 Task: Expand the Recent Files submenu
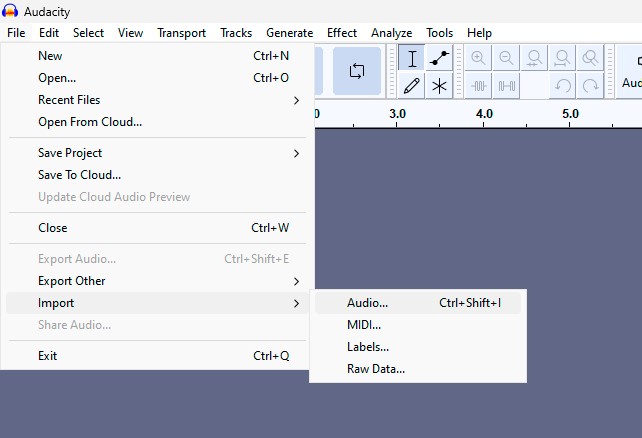pyautogui.click(x=158, y=100)
